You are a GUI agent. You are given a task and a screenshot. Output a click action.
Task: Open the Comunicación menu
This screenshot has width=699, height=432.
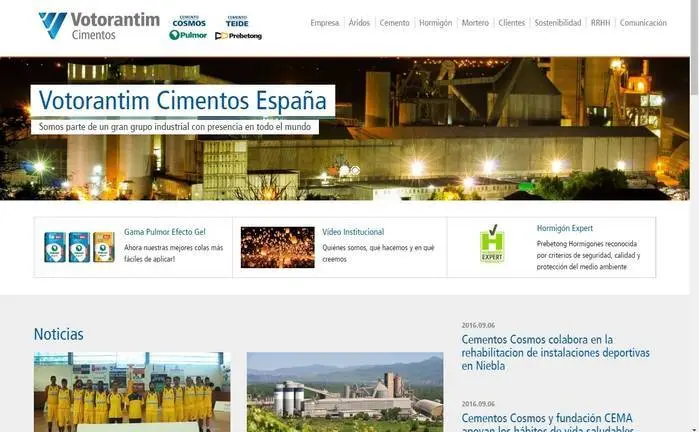click(643, 23)
